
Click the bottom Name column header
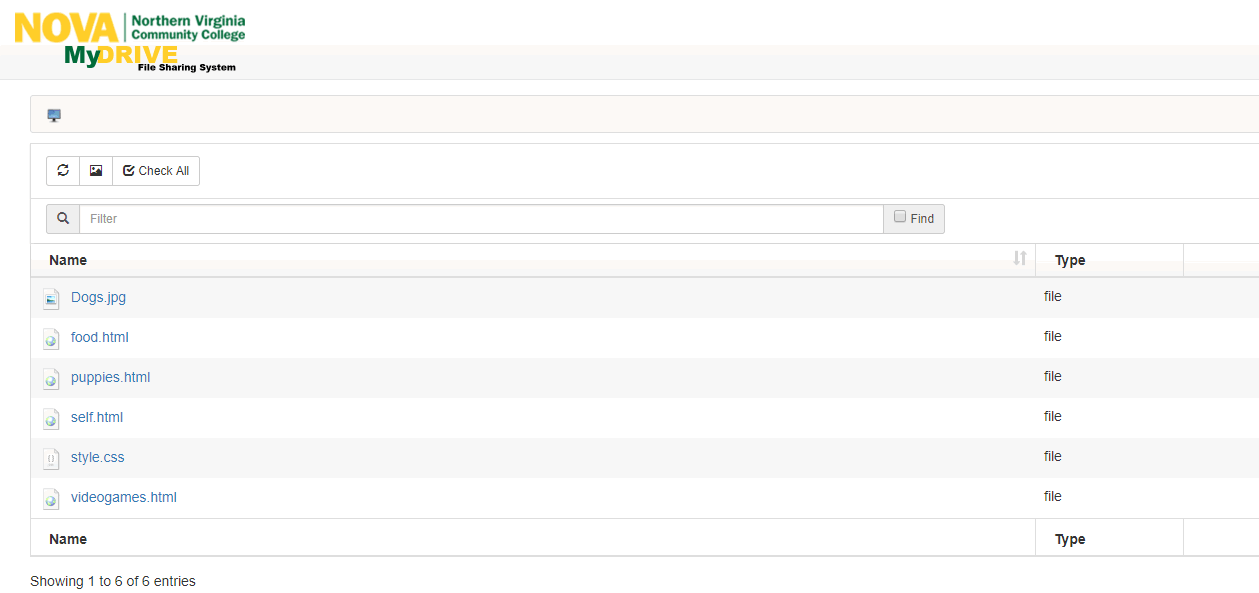click(67, 538)
